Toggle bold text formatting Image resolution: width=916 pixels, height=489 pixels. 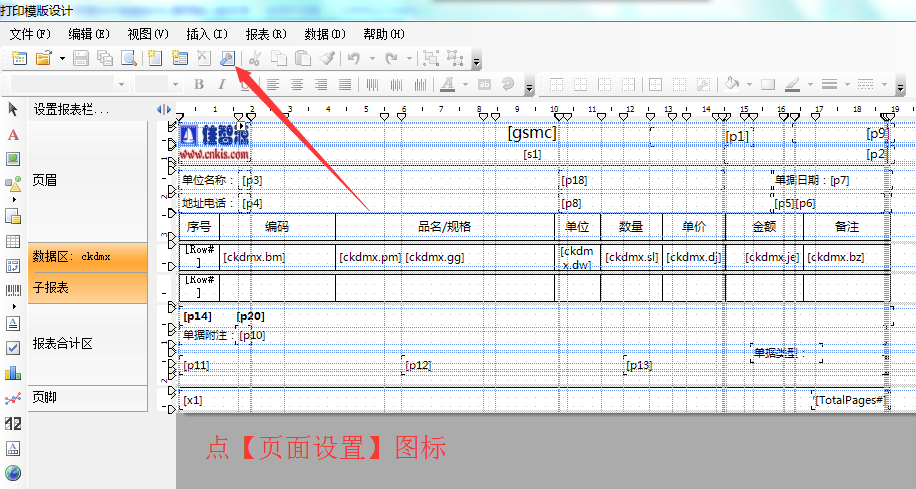[198, 84]
